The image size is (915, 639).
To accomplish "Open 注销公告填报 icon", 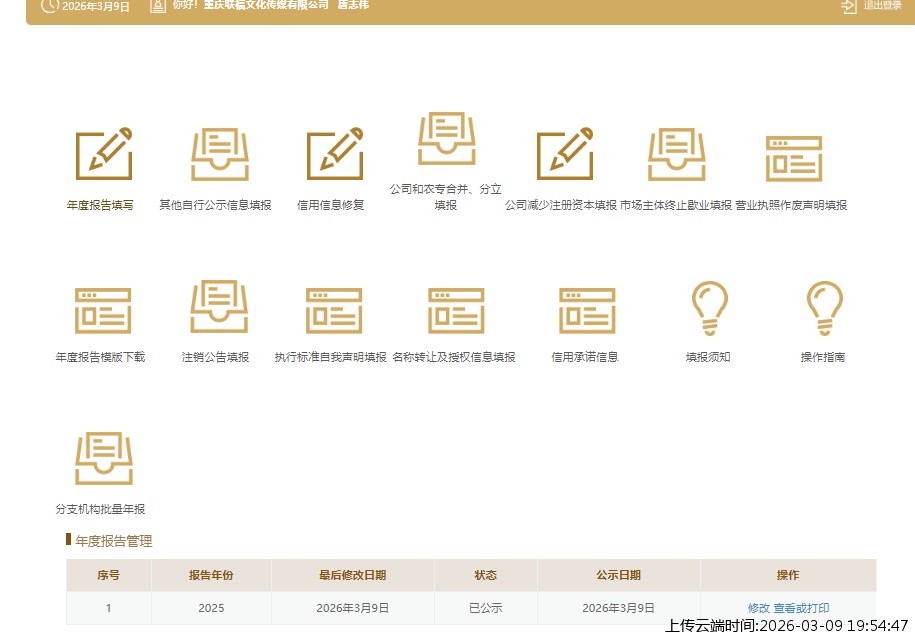I will 219,307.
